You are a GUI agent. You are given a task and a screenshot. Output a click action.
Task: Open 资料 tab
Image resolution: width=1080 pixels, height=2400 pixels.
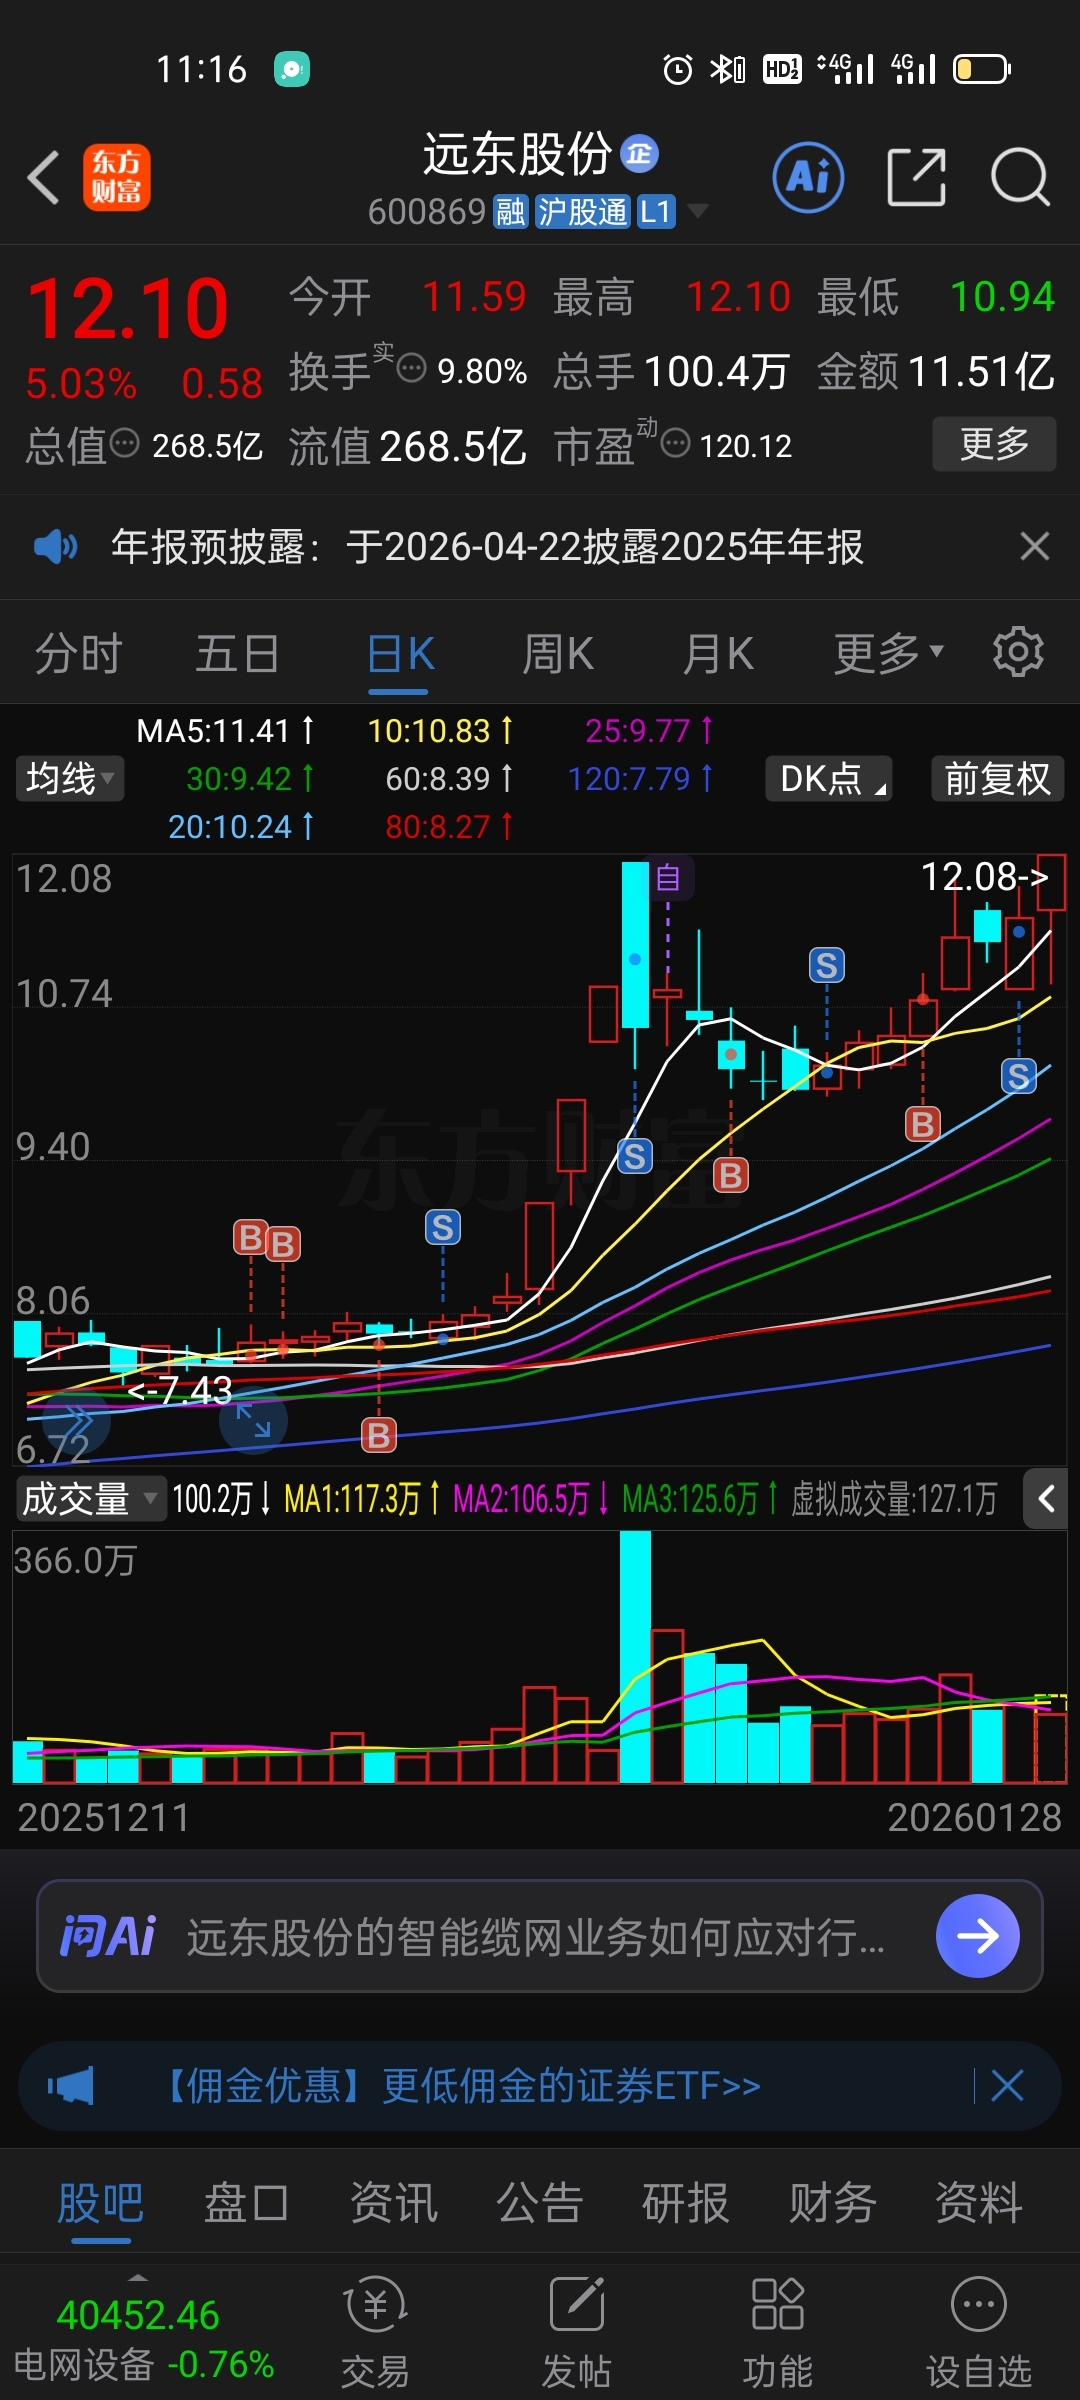click(x=979, y=2203)
